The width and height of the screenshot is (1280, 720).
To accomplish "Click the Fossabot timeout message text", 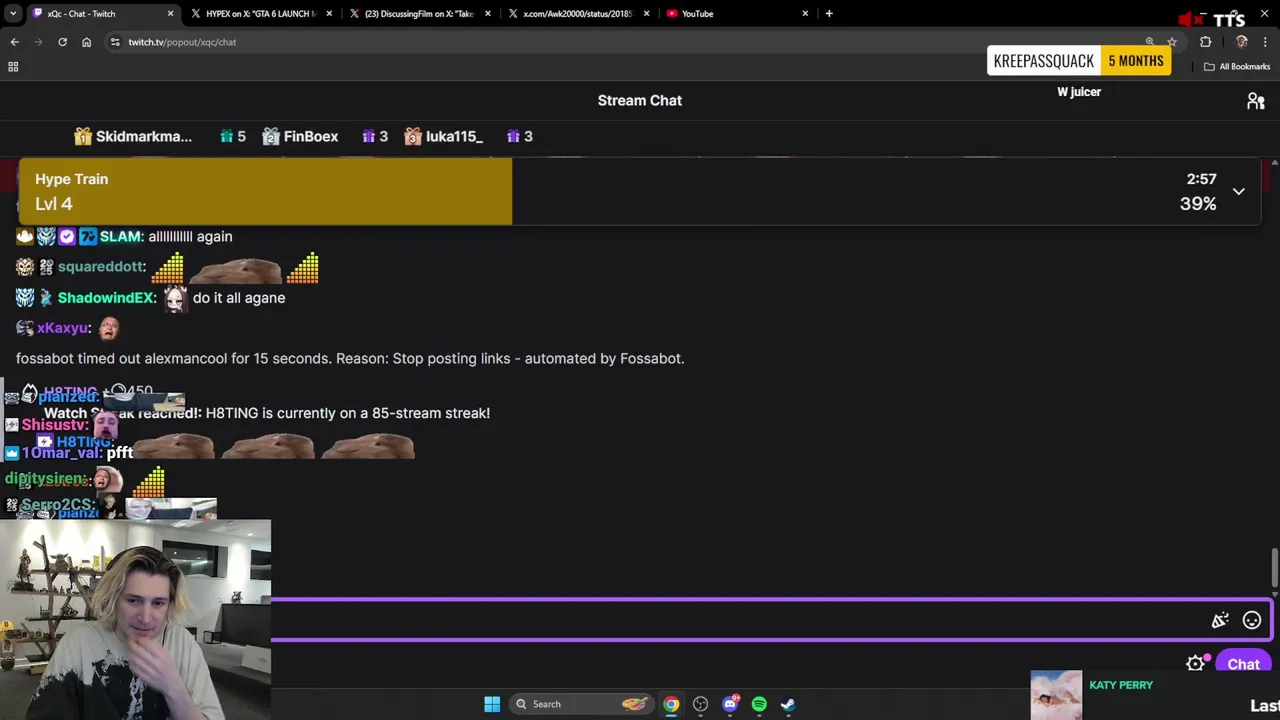I will click(x=350, y=358).
